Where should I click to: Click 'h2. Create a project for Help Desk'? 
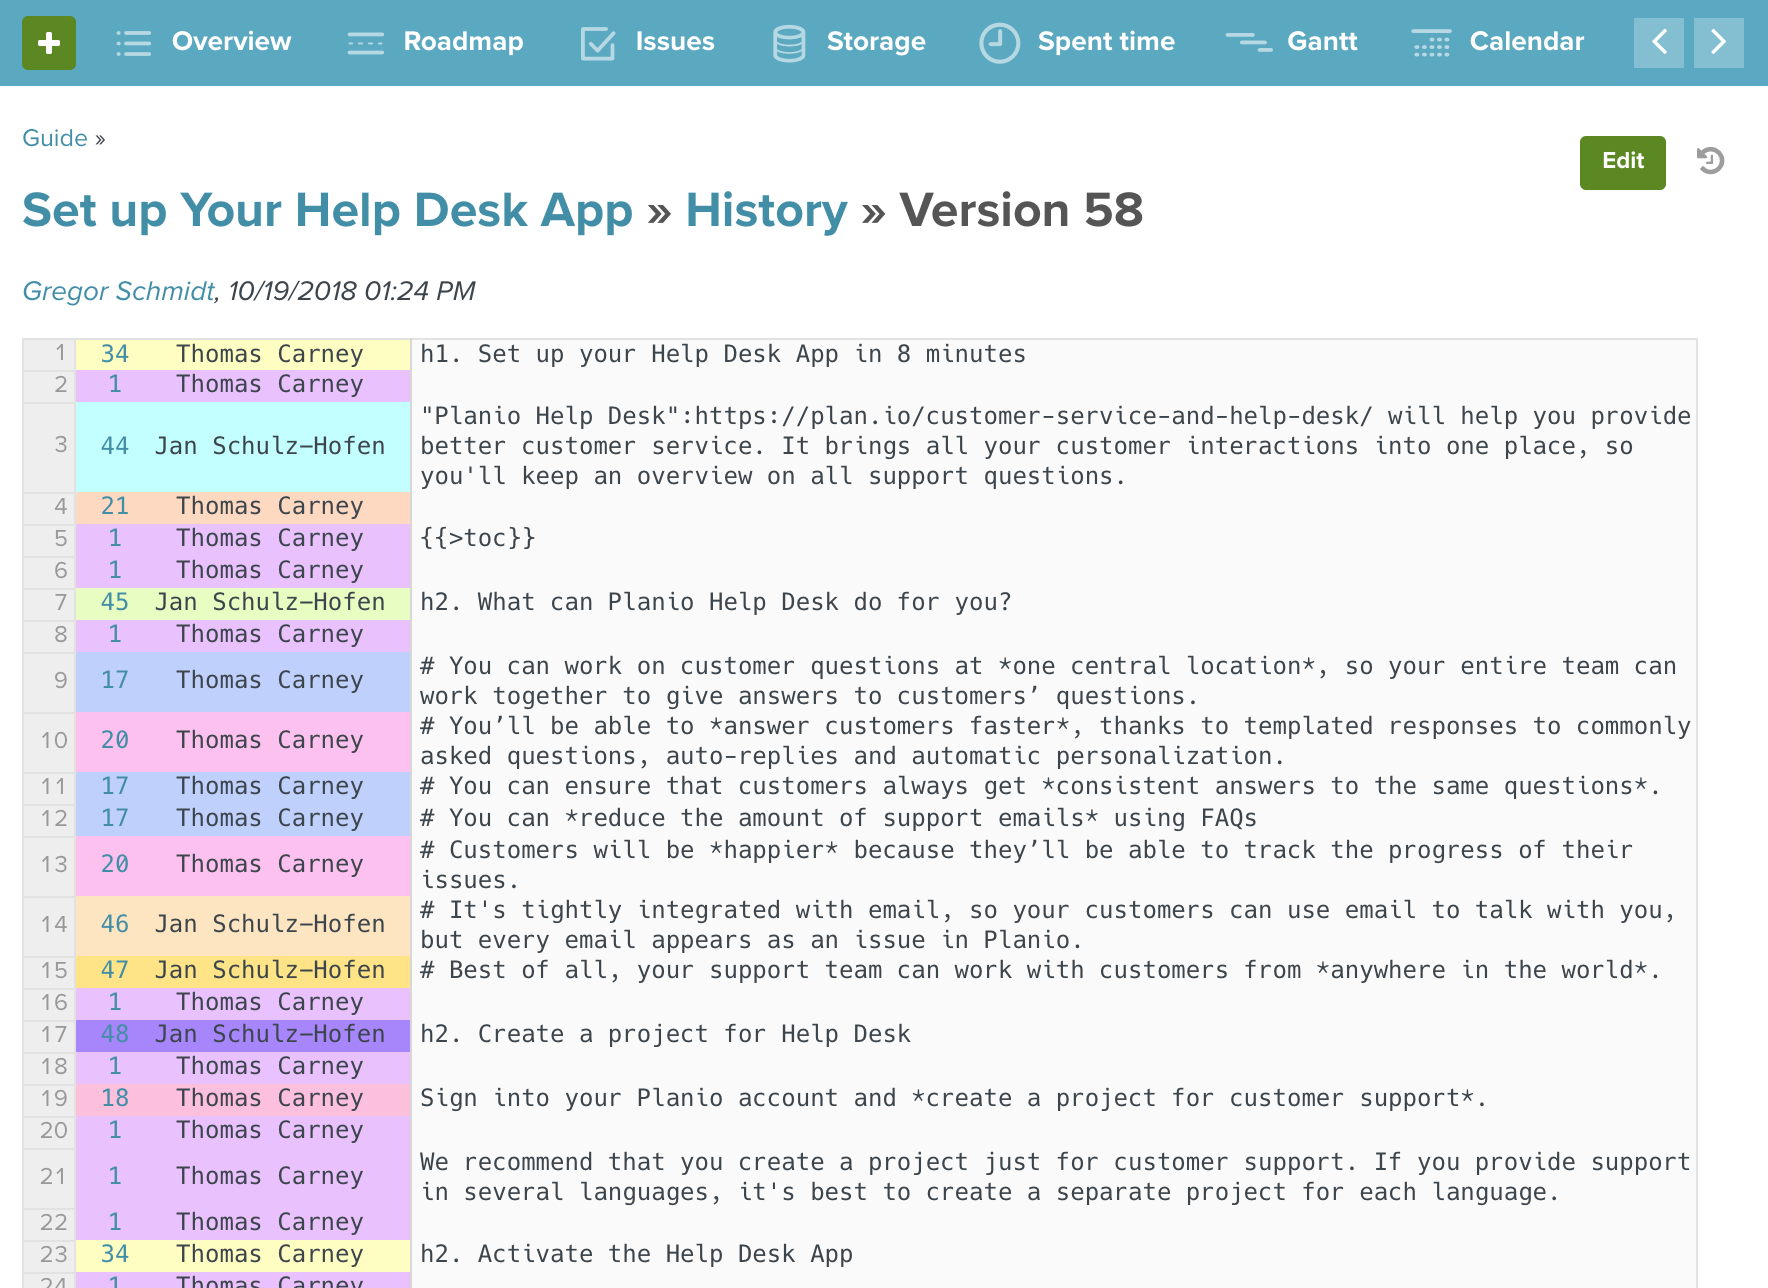665,1034
